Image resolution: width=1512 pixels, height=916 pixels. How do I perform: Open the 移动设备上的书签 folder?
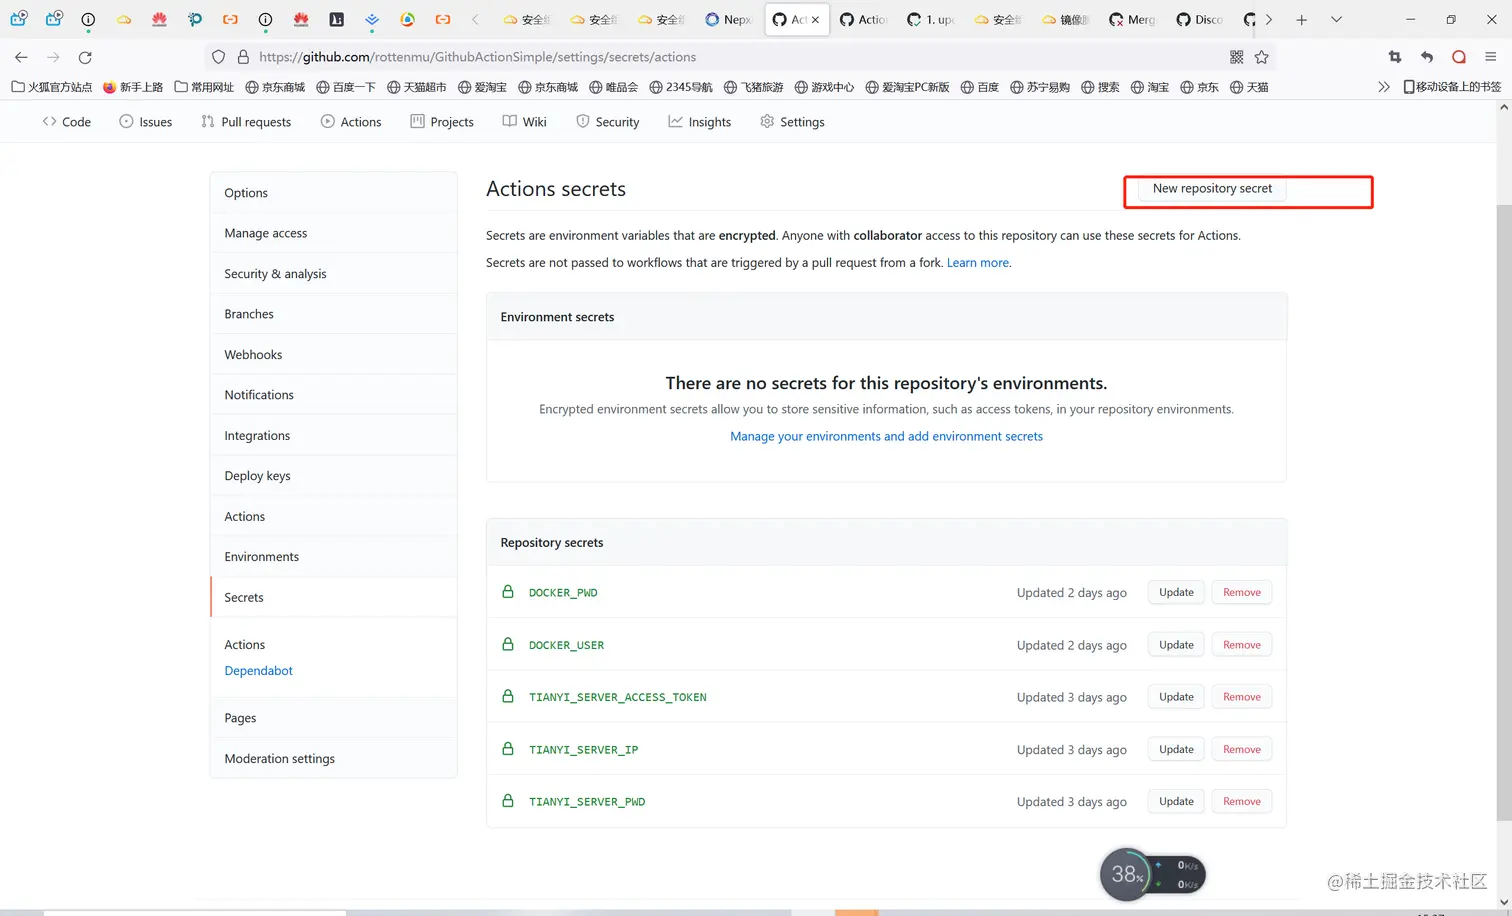[x=1452, y=87]
